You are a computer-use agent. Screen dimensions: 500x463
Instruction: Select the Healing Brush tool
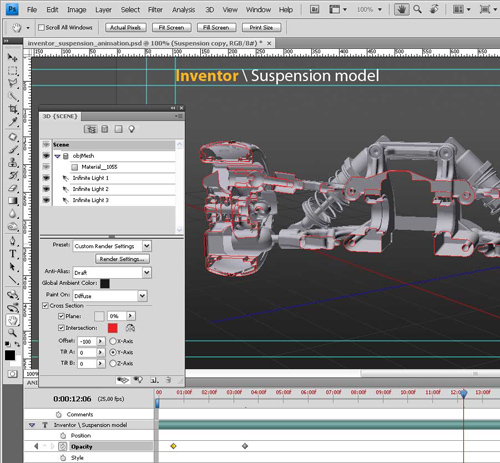pyautogui.click(x=13, y=137)
